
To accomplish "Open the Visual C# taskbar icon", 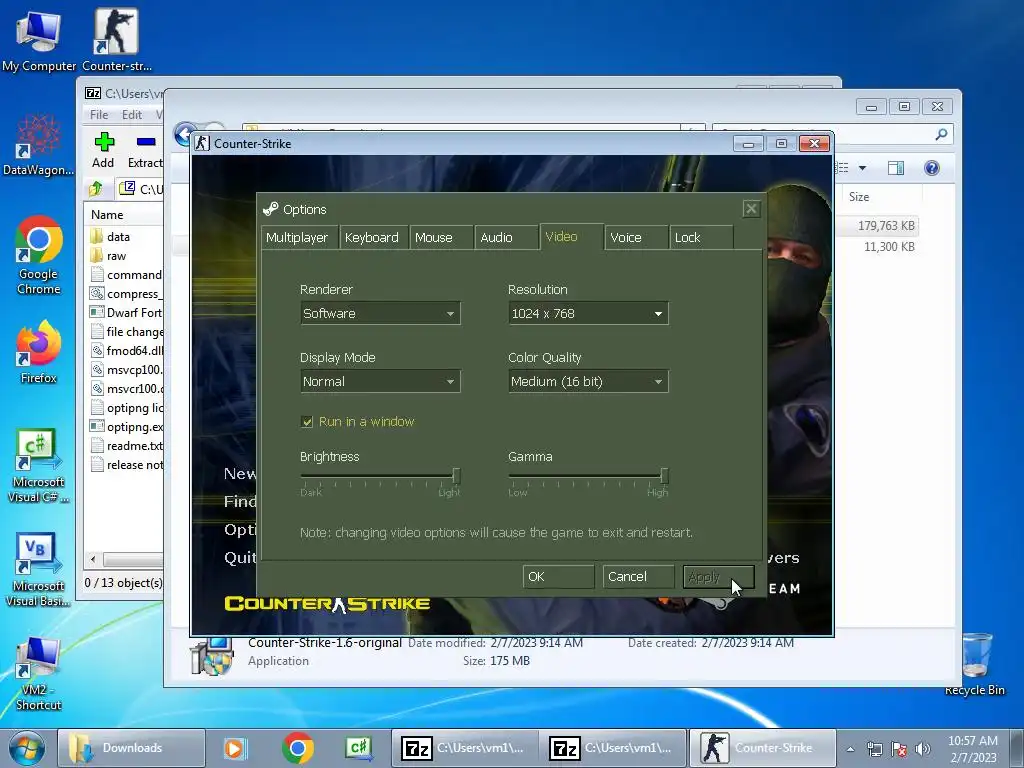I will (x=359, y=748).
